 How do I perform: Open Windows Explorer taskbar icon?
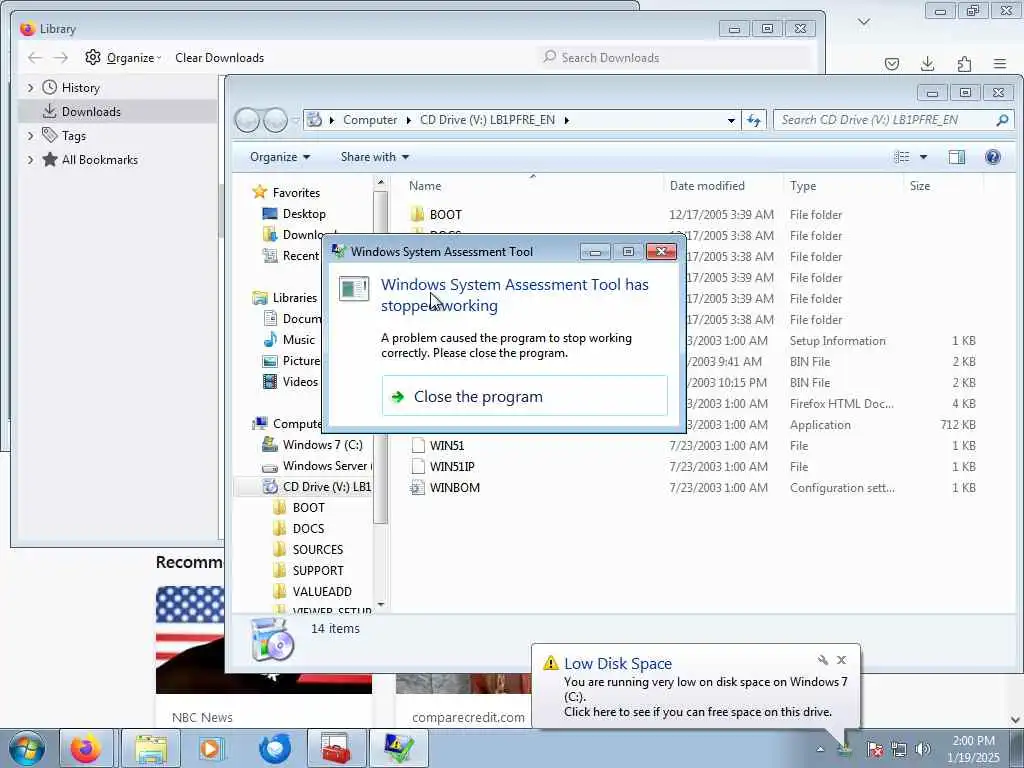coord(151,748)
